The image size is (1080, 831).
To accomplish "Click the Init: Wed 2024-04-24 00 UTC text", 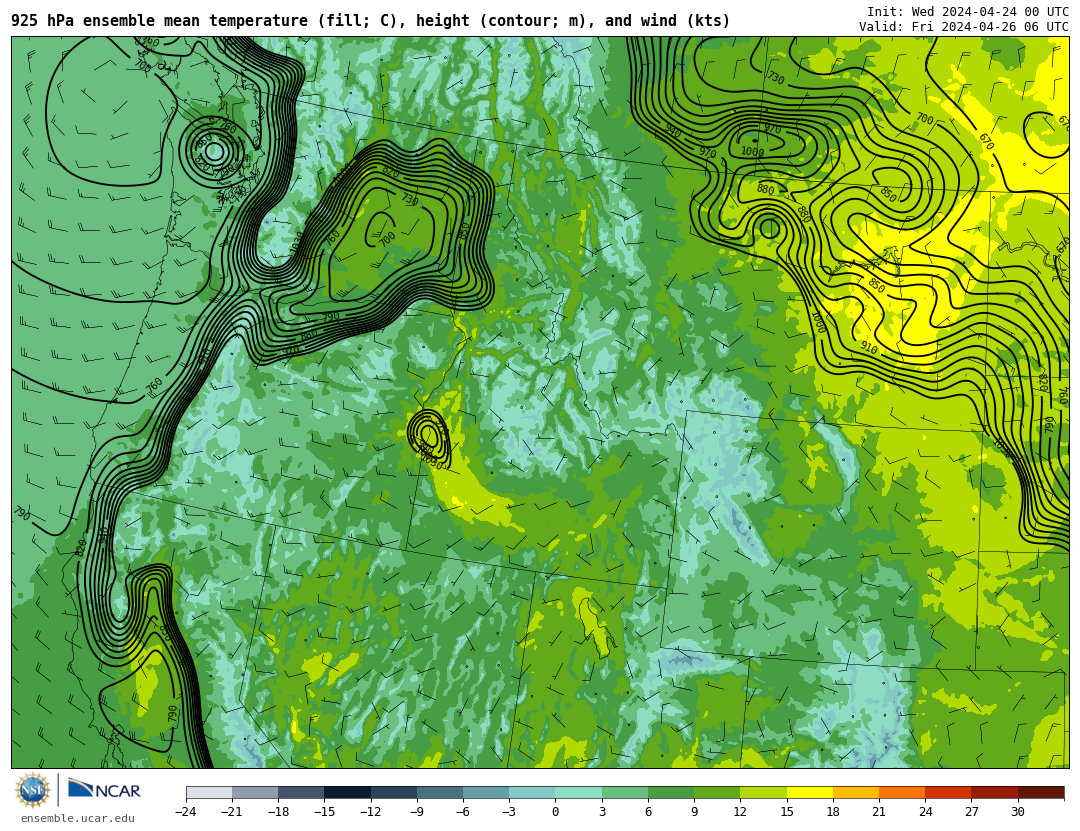I will [967, 11].
